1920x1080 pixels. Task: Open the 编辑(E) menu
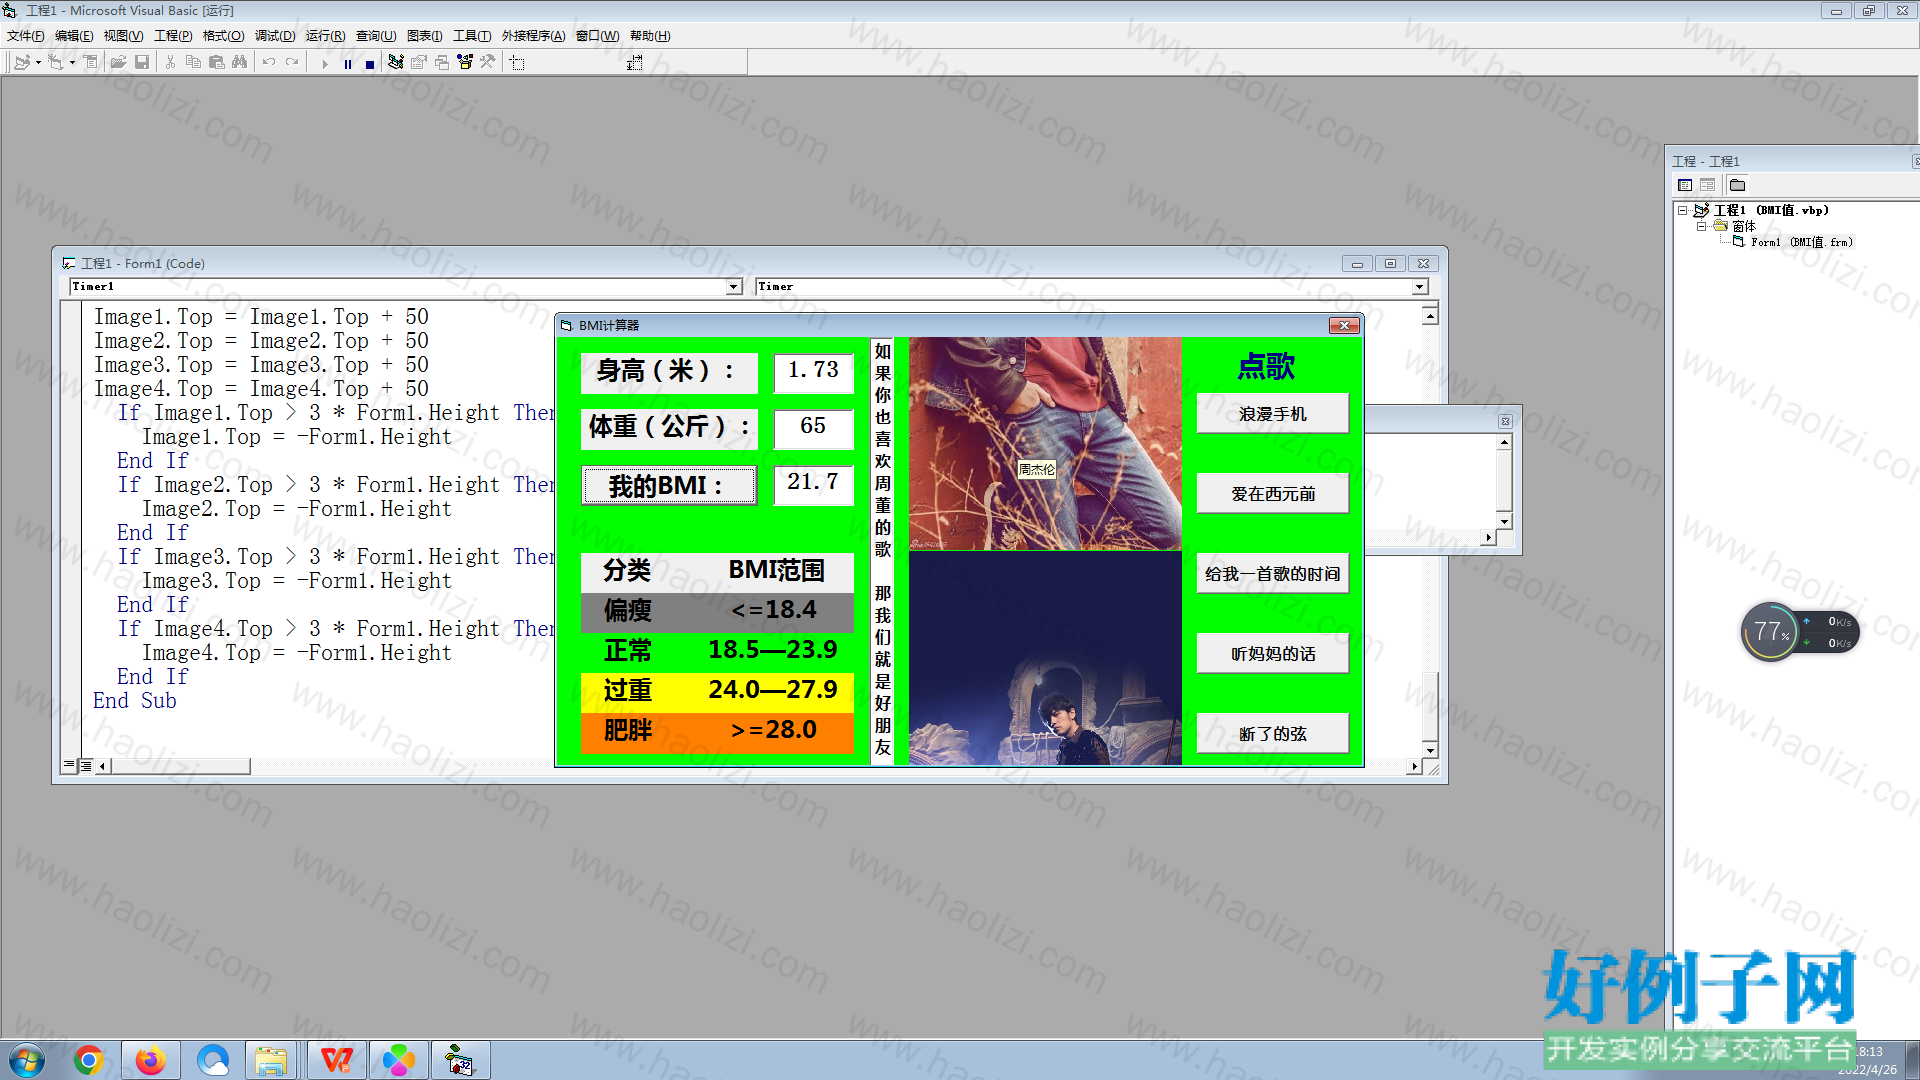point(74,36)
